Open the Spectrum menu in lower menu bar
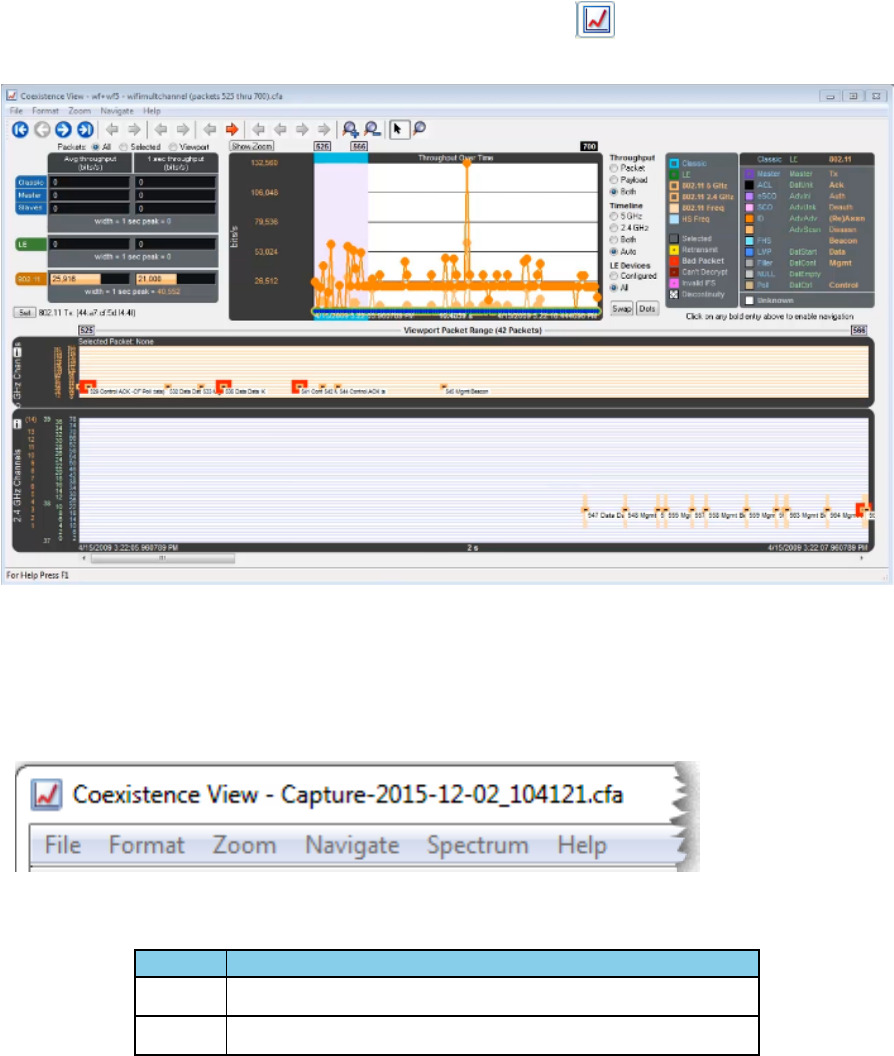Screen dimensions: 894x1056 click(x=477, y=845)
